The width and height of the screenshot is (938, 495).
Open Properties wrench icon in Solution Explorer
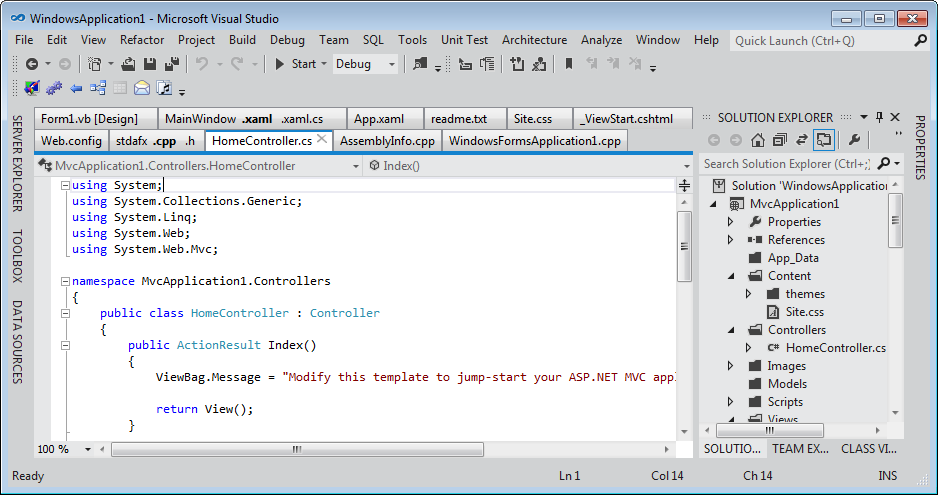pyautogui.click(x=855, y=140)
